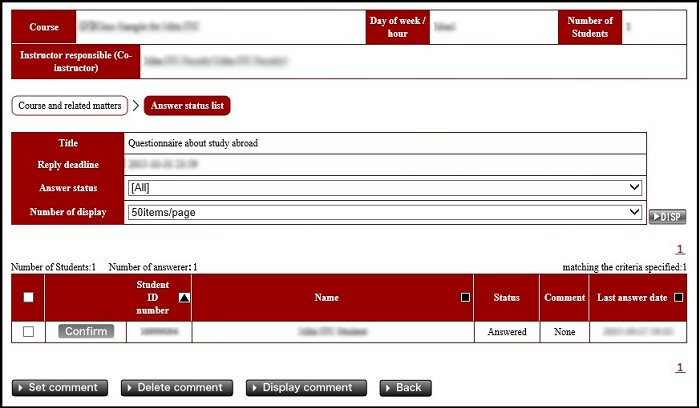Go to Course and related matters breadcrumb
The image size is (700, 408).
click(x=70, y=105)
